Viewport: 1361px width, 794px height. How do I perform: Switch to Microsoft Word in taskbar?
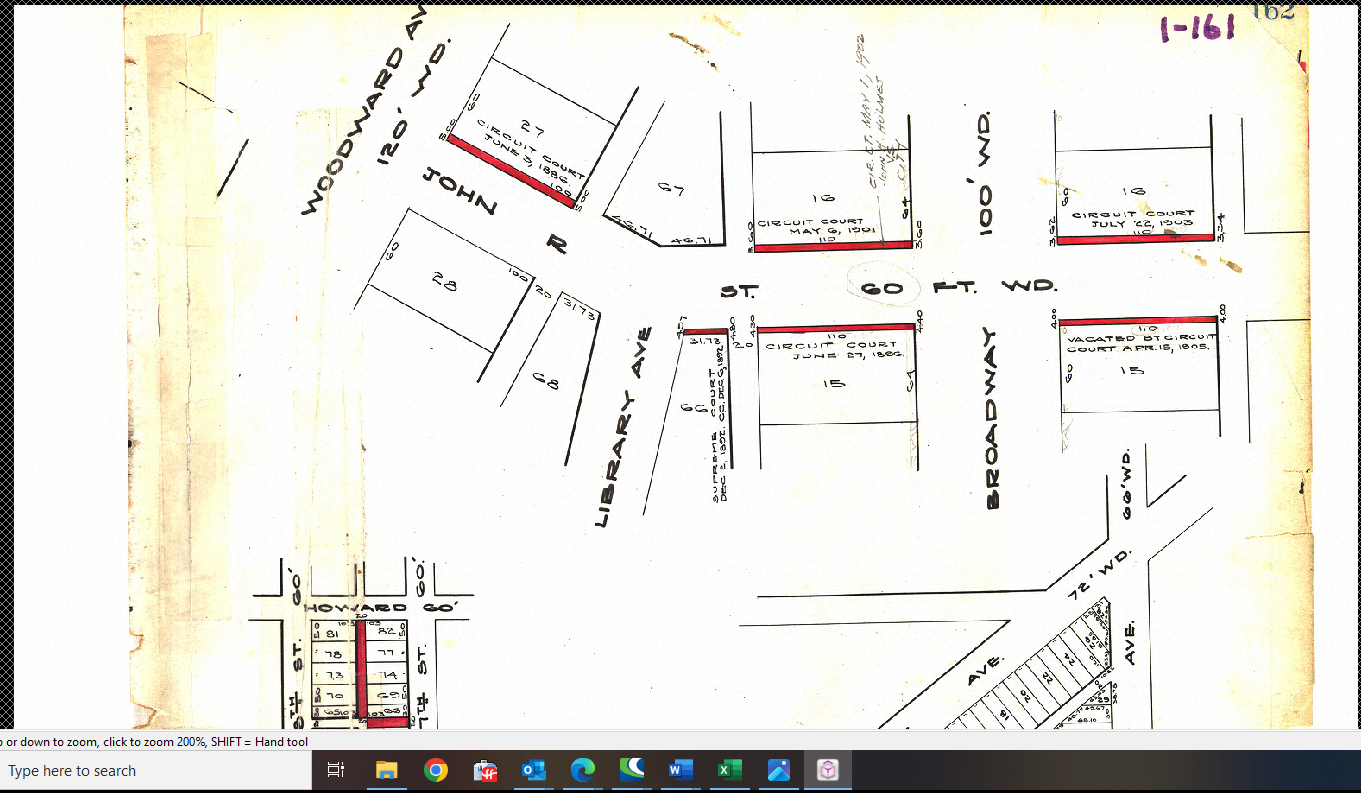pyautogui.click(x=680, y=770)
